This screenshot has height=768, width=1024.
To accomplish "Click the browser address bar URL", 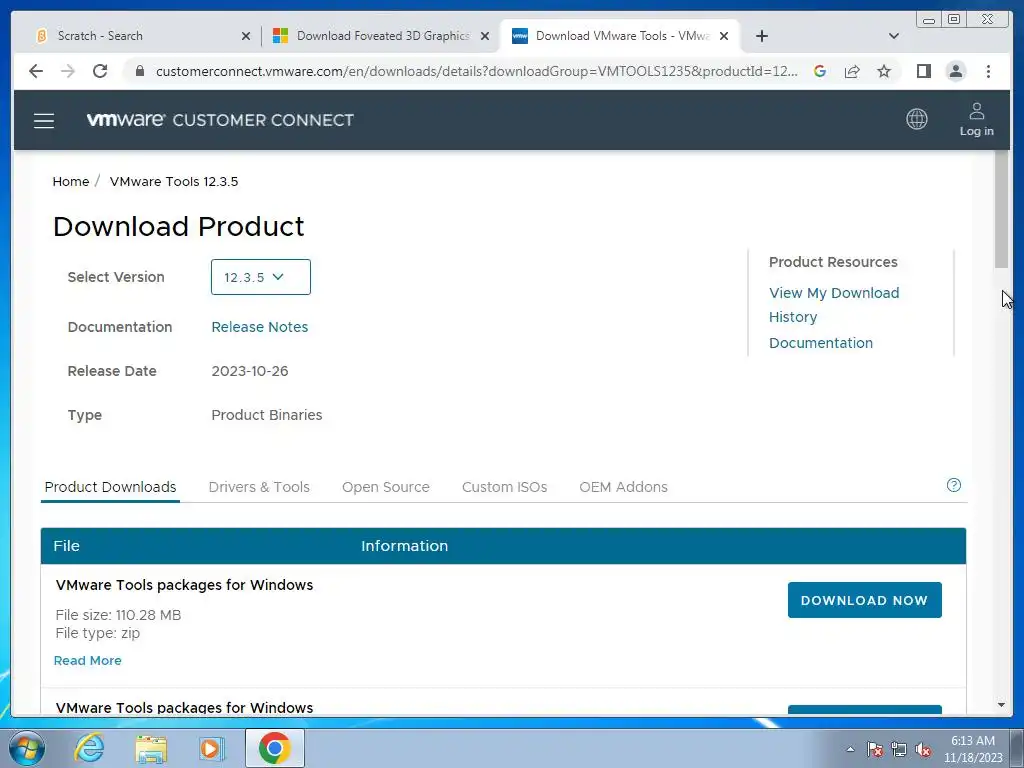I will (476, 71).
